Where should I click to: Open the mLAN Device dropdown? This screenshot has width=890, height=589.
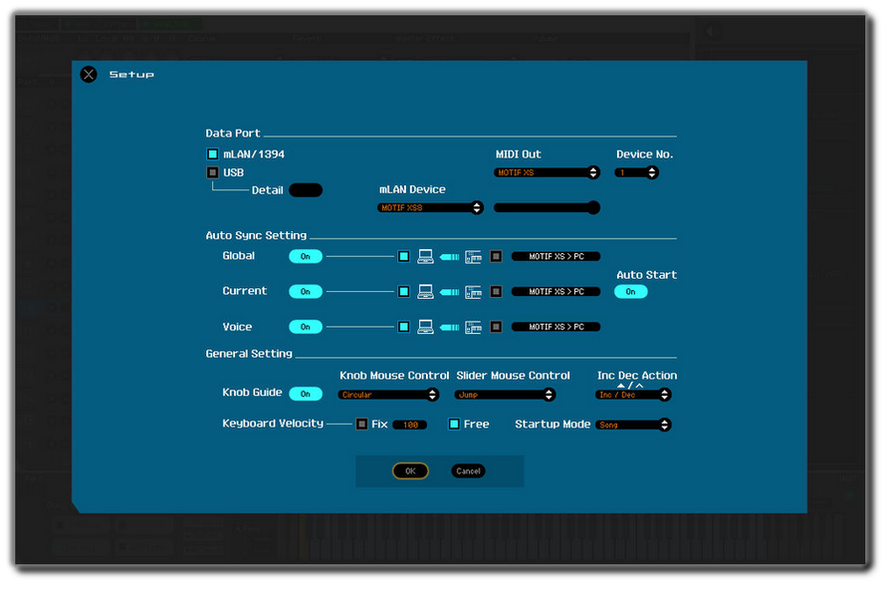(x=430, y=208)
